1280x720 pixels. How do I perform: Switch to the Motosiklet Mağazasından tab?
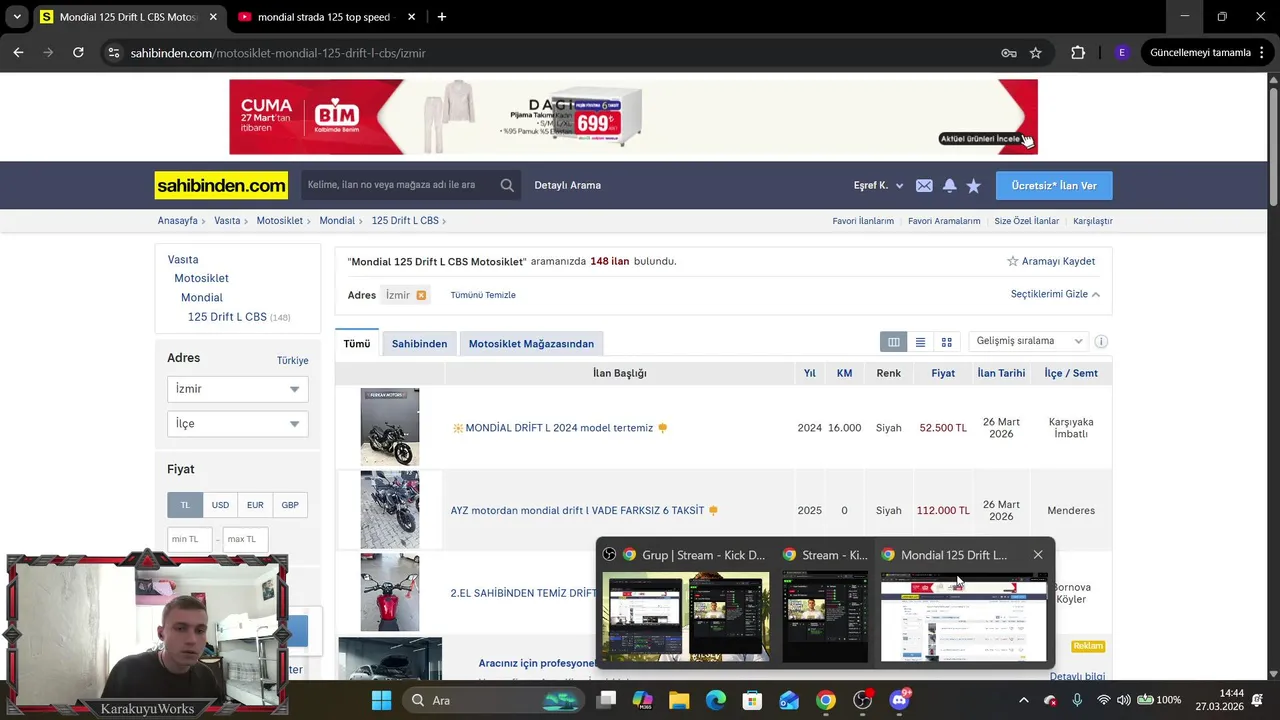pyautogui.click(x=531, y=343)
